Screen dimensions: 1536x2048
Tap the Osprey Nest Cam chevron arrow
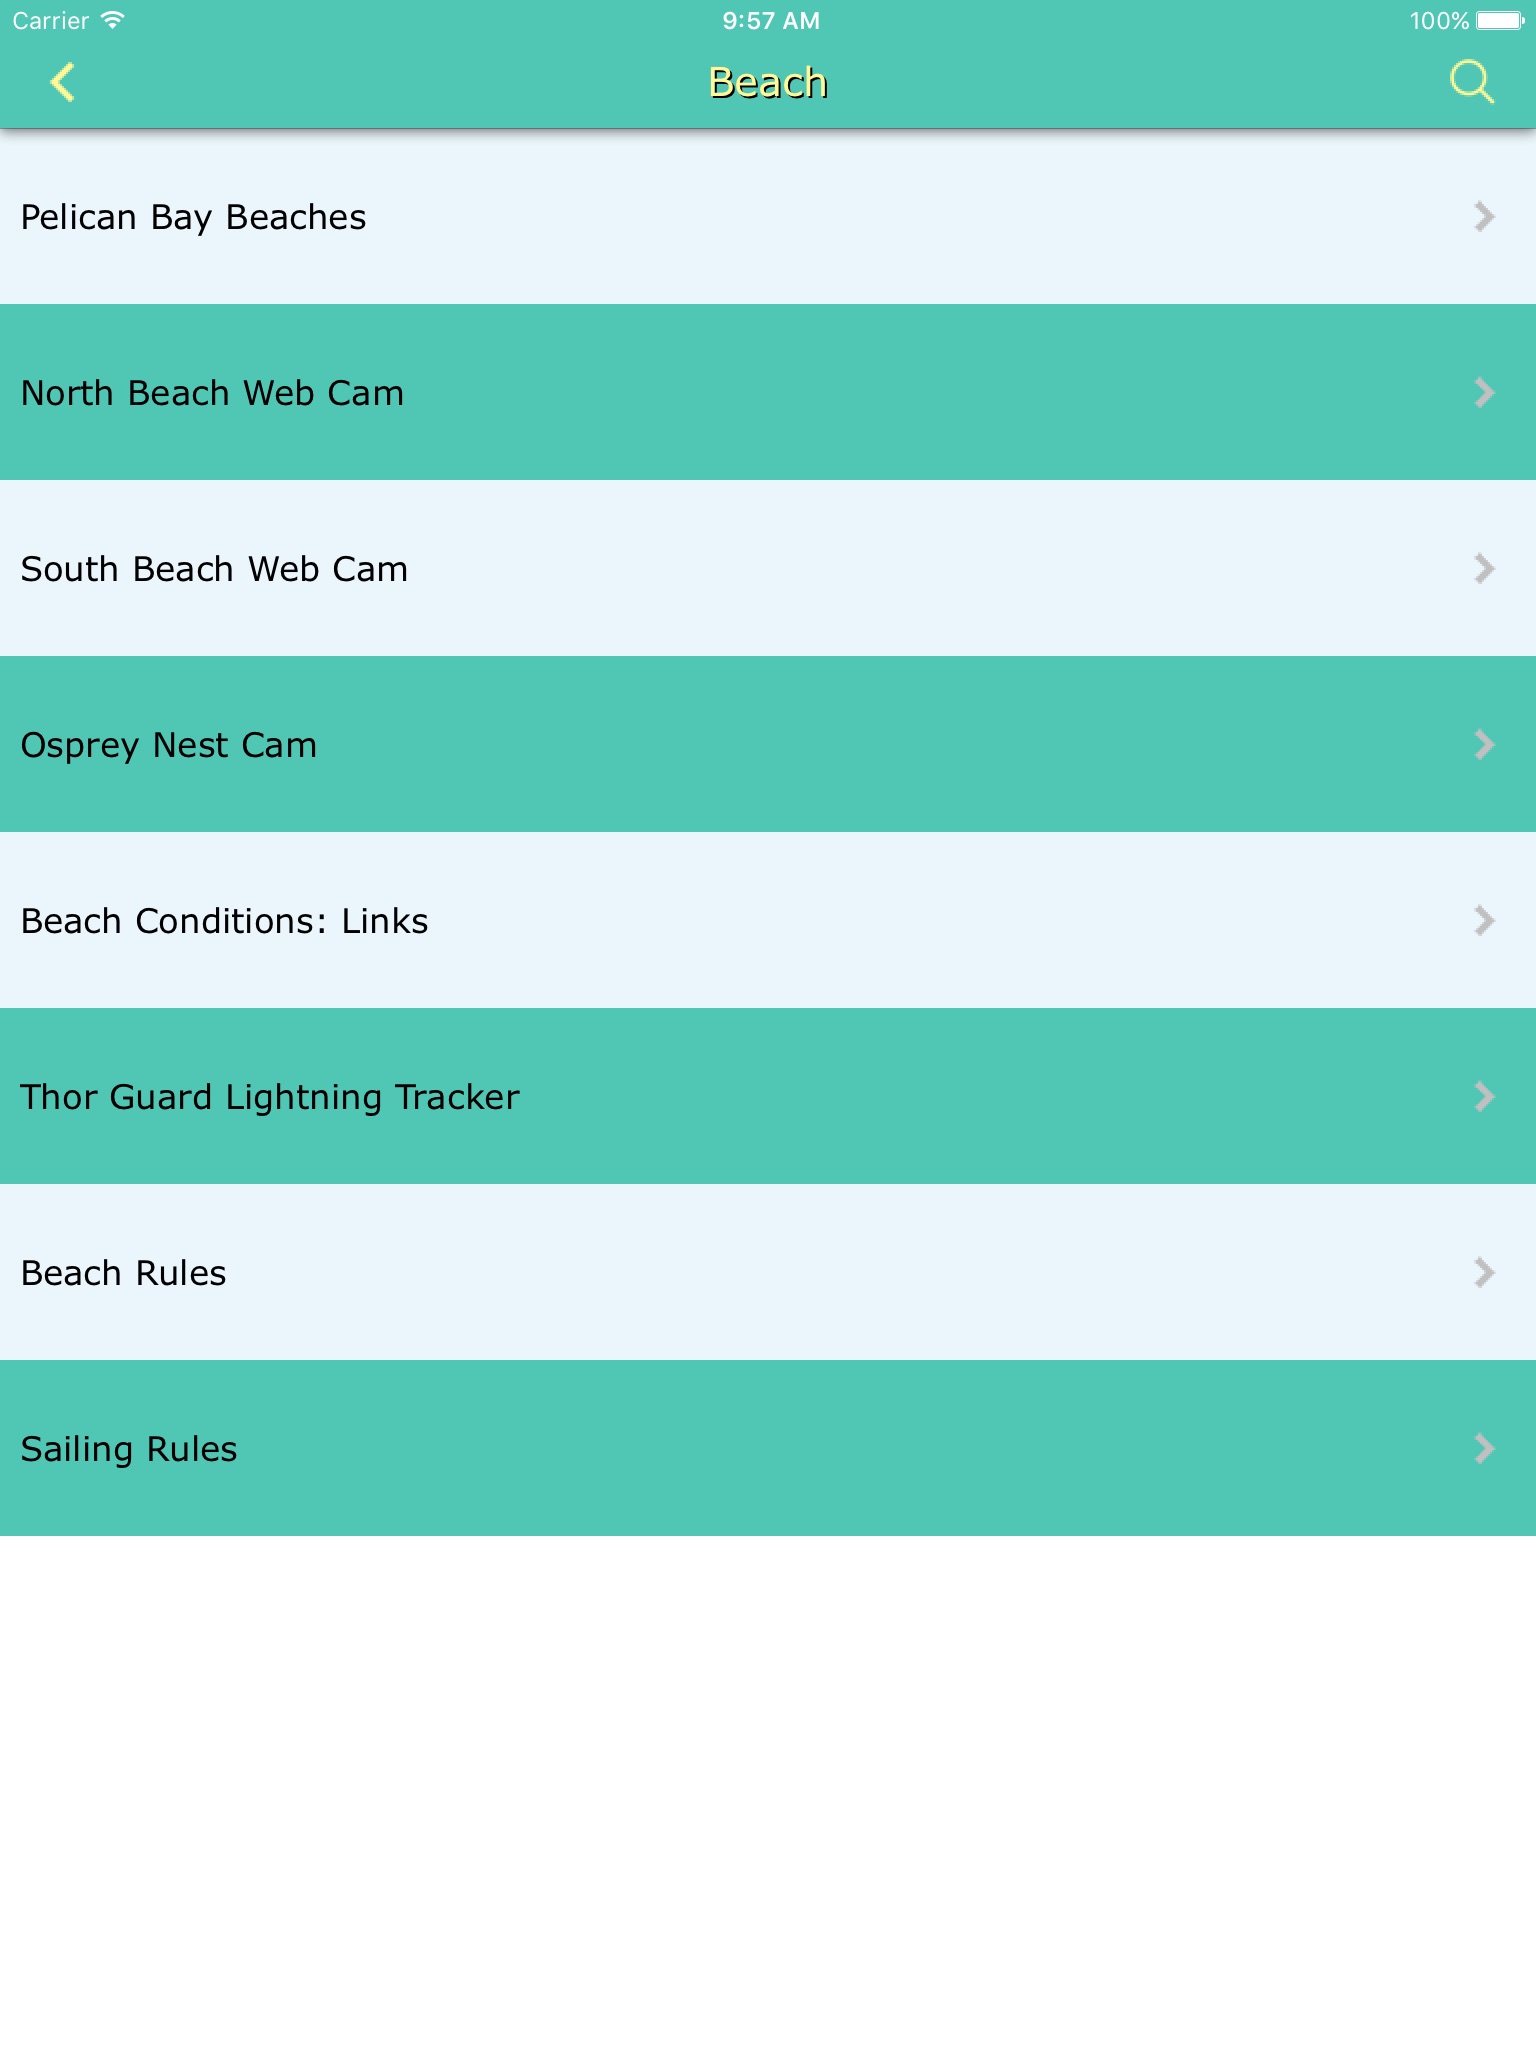1484,744
